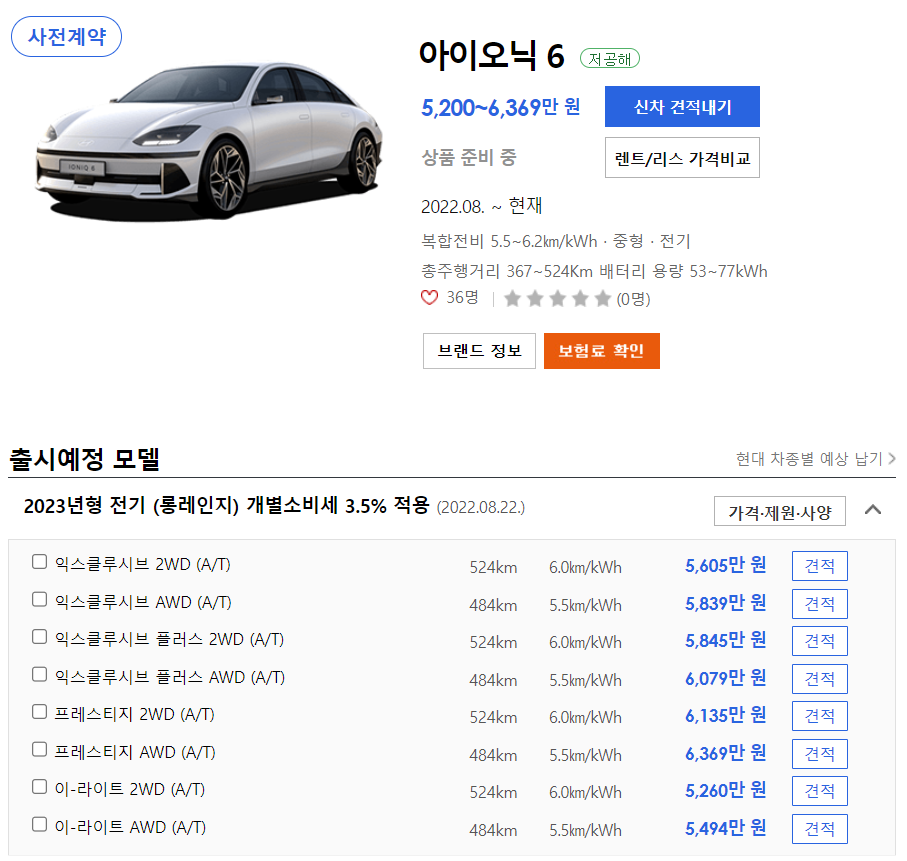Select 익스클루시브 플러스 2WD (A/T) checkbox
This screenshot has width=907, height=861.
pos(39,637)
